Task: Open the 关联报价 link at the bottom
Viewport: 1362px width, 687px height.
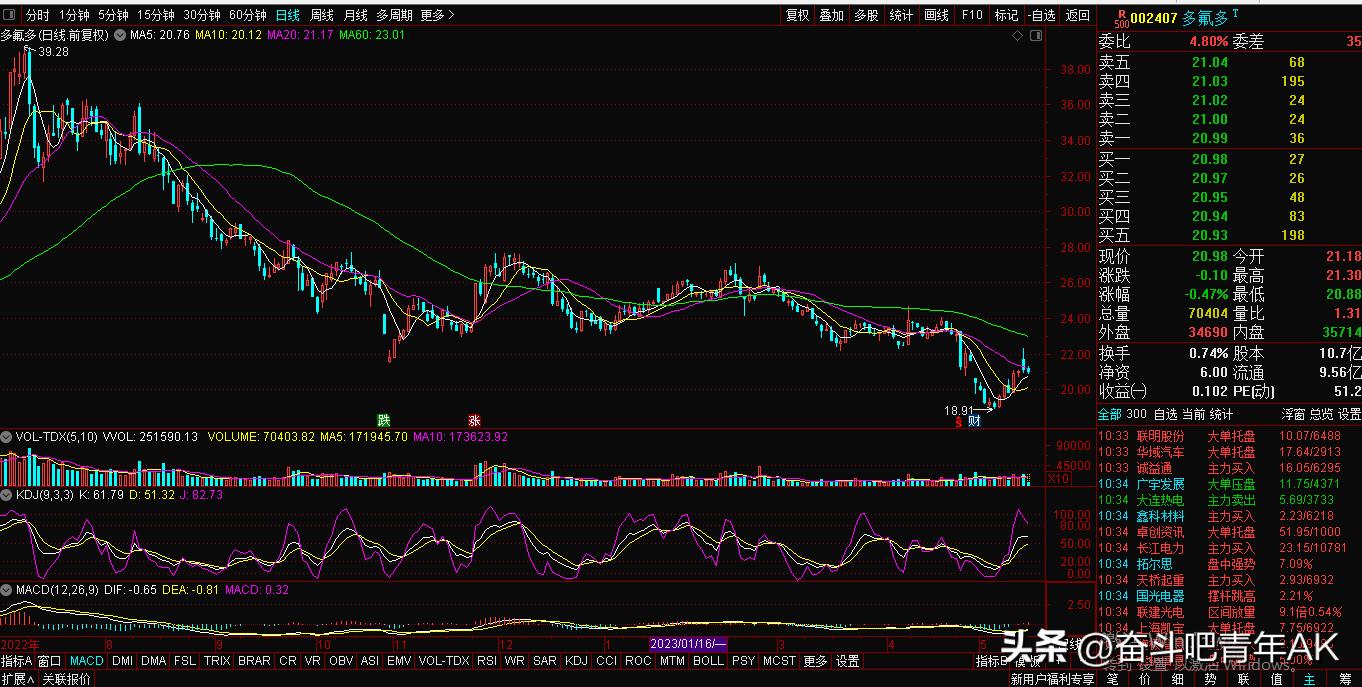Action: point(66,679)
